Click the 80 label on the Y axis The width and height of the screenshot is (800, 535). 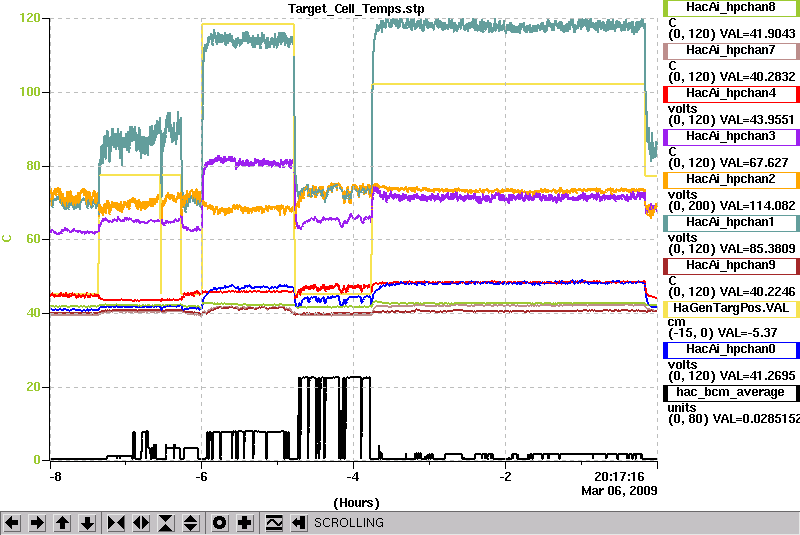[x=33, y=166]
